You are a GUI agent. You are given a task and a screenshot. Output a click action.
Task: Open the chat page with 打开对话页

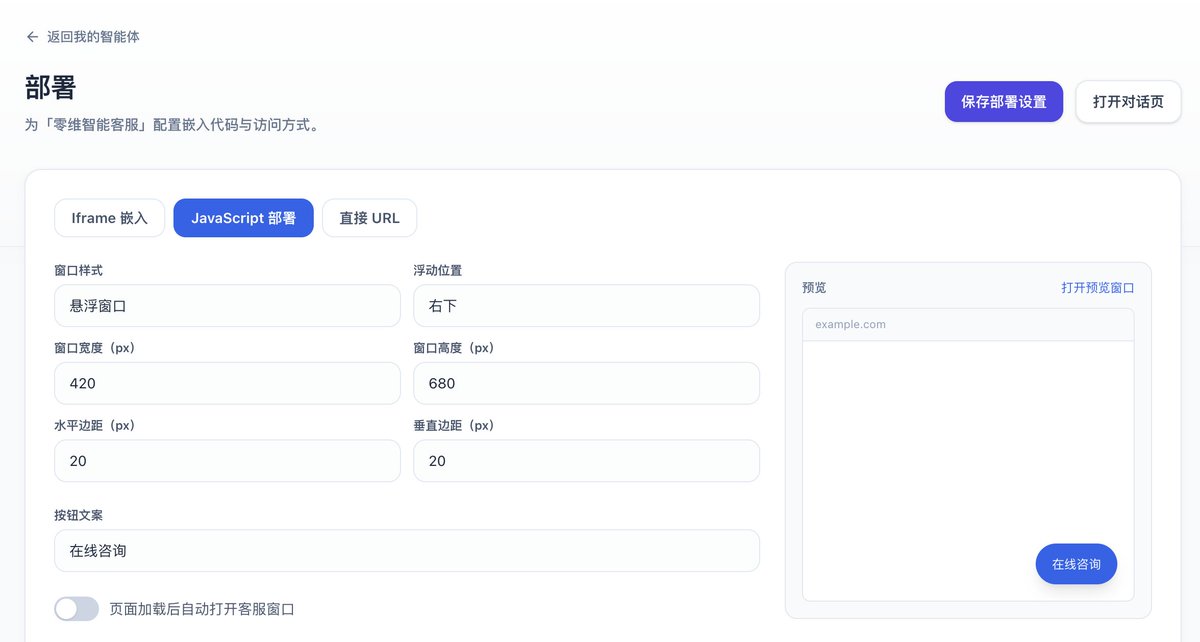1128,102
